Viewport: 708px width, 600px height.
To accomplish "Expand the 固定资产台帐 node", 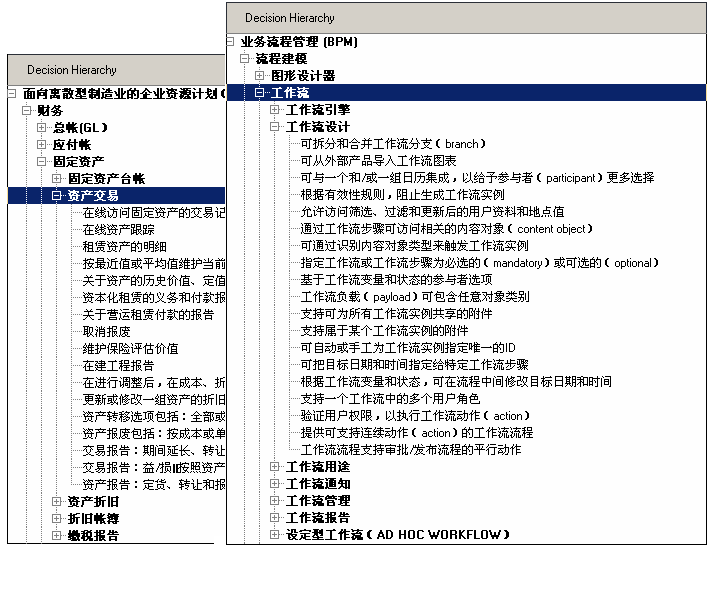I will coord(56,178).
